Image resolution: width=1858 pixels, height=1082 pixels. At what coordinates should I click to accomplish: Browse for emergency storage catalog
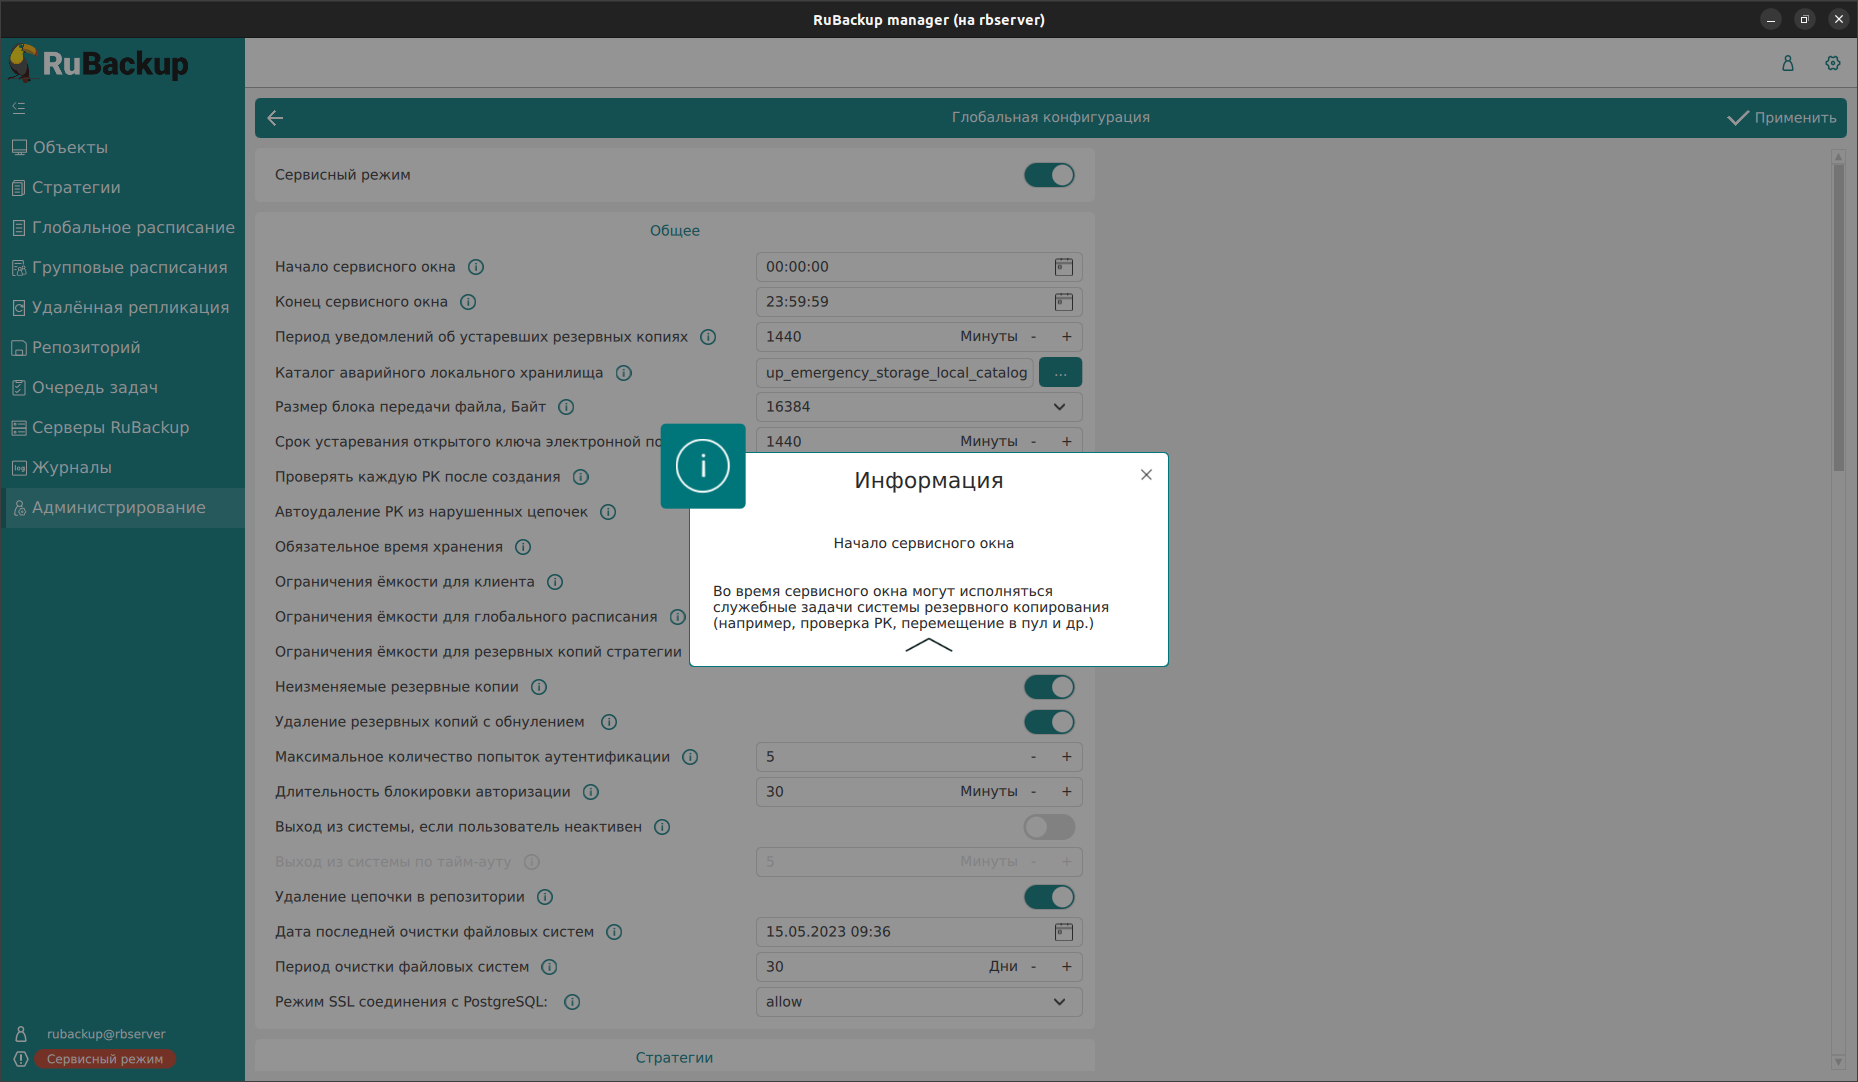(1060, 373)
